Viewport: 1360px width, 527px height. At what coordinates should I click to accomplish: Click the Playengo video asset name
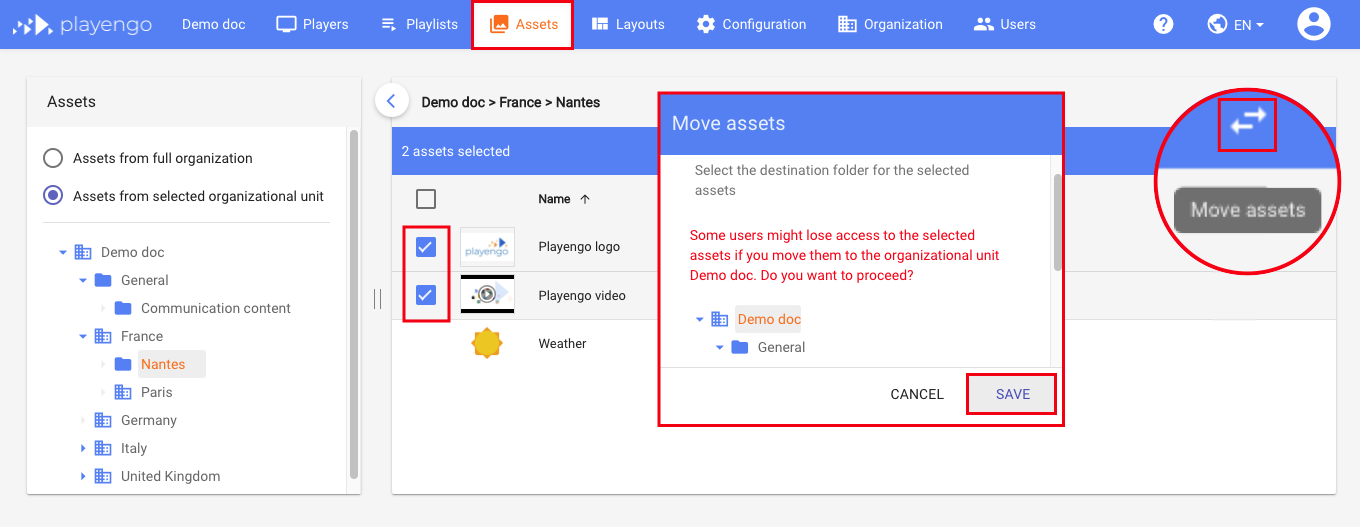coord(582,295)
